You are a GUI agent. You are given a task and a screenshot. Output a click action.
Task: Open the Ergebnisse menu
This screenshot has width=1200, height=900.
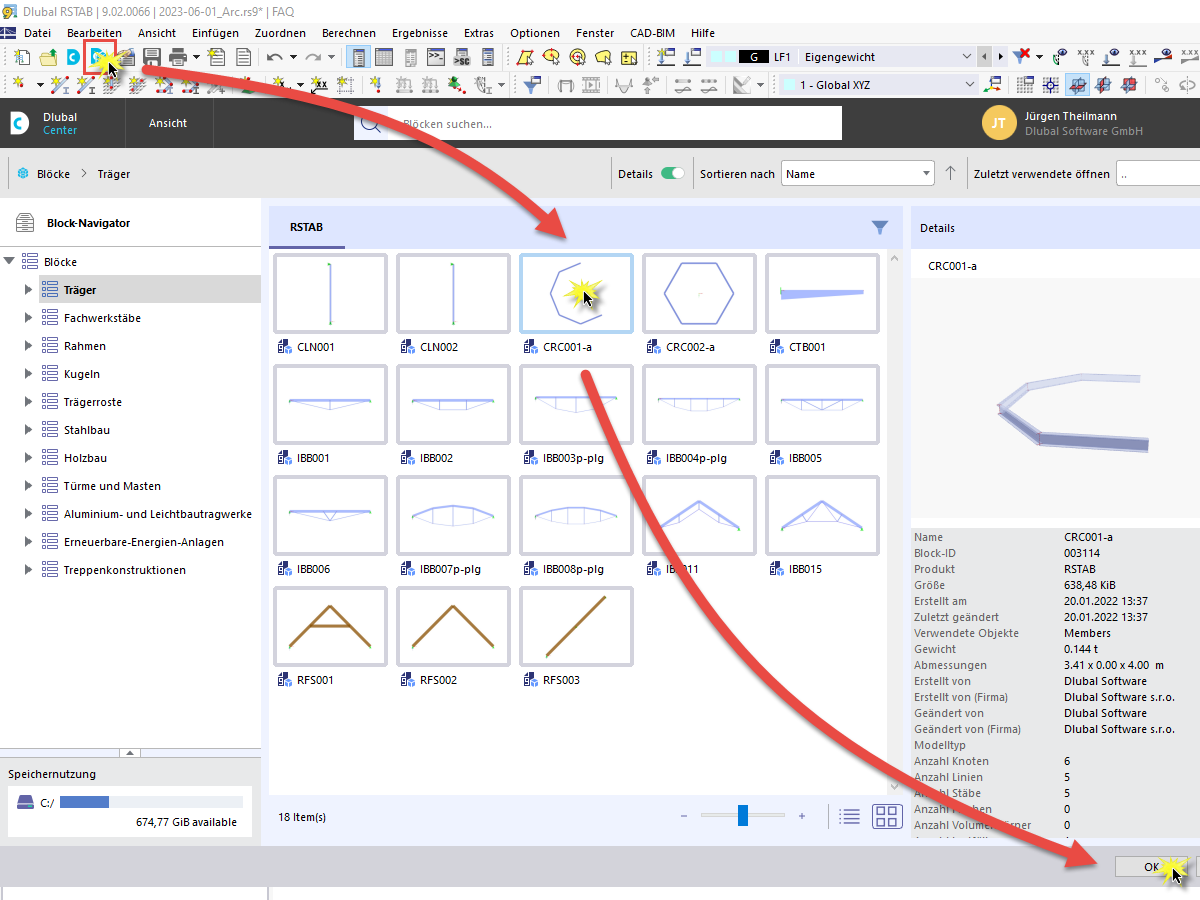420,33
